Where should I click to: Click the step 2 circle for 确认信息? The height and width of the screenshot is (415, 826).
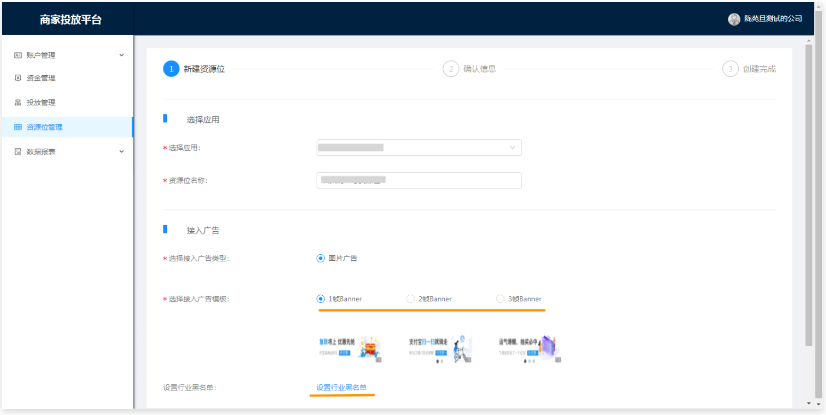tap(452, 68)
